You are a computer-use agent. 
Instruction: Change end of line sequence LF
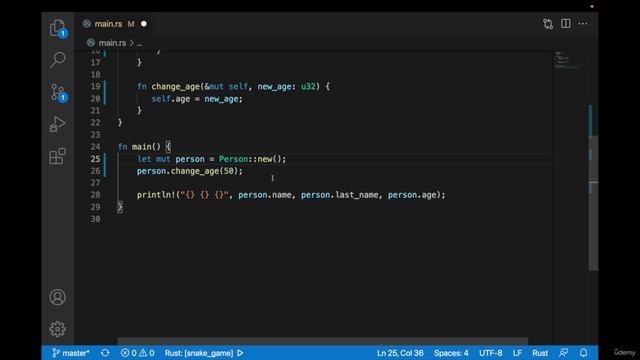point(517,353)
